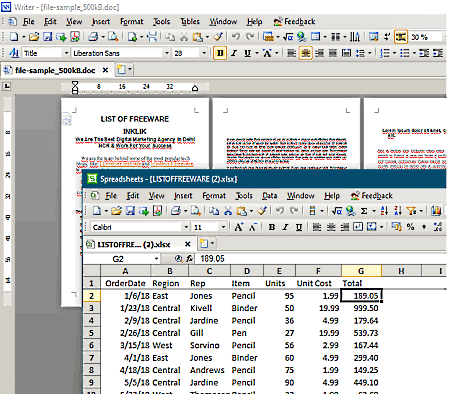Select the LISTOFFRE... (2).xlsx workbook tab
This screenshot has width=450, height=394.
[x=133, y=245]
